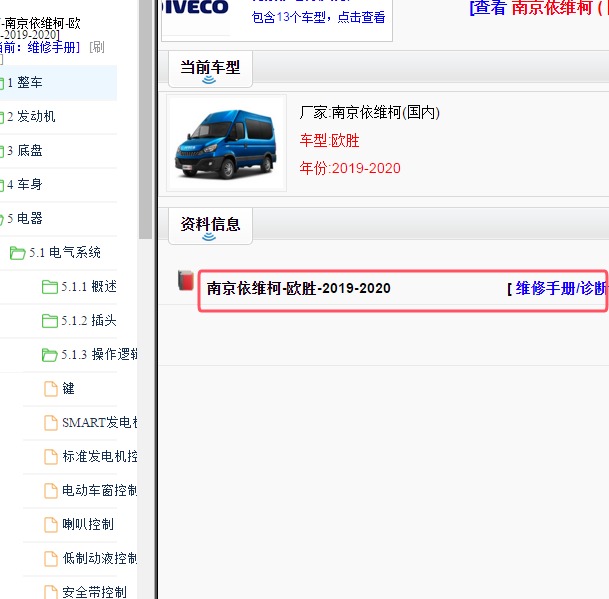This screenshot has width=609, height=599.
Task: Open the 1 整车 tree node
Action: click(25, 82)
